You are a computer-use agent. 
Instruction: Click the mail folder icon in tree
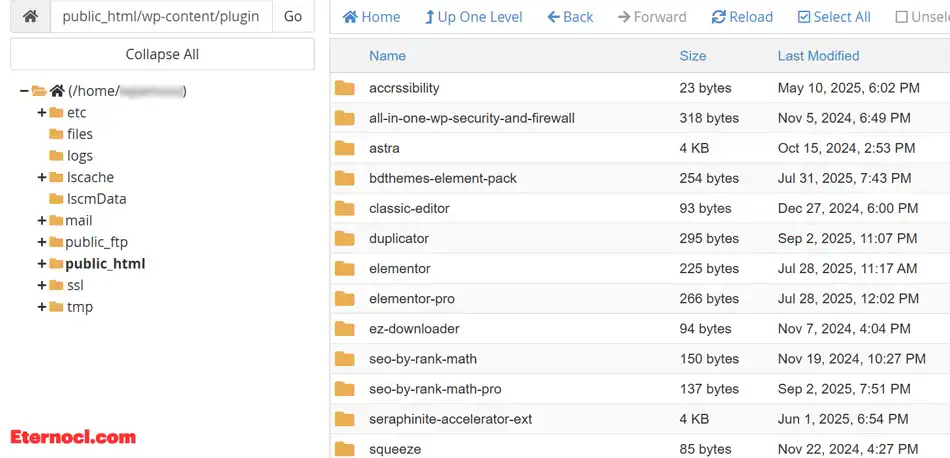coord(56,221)
